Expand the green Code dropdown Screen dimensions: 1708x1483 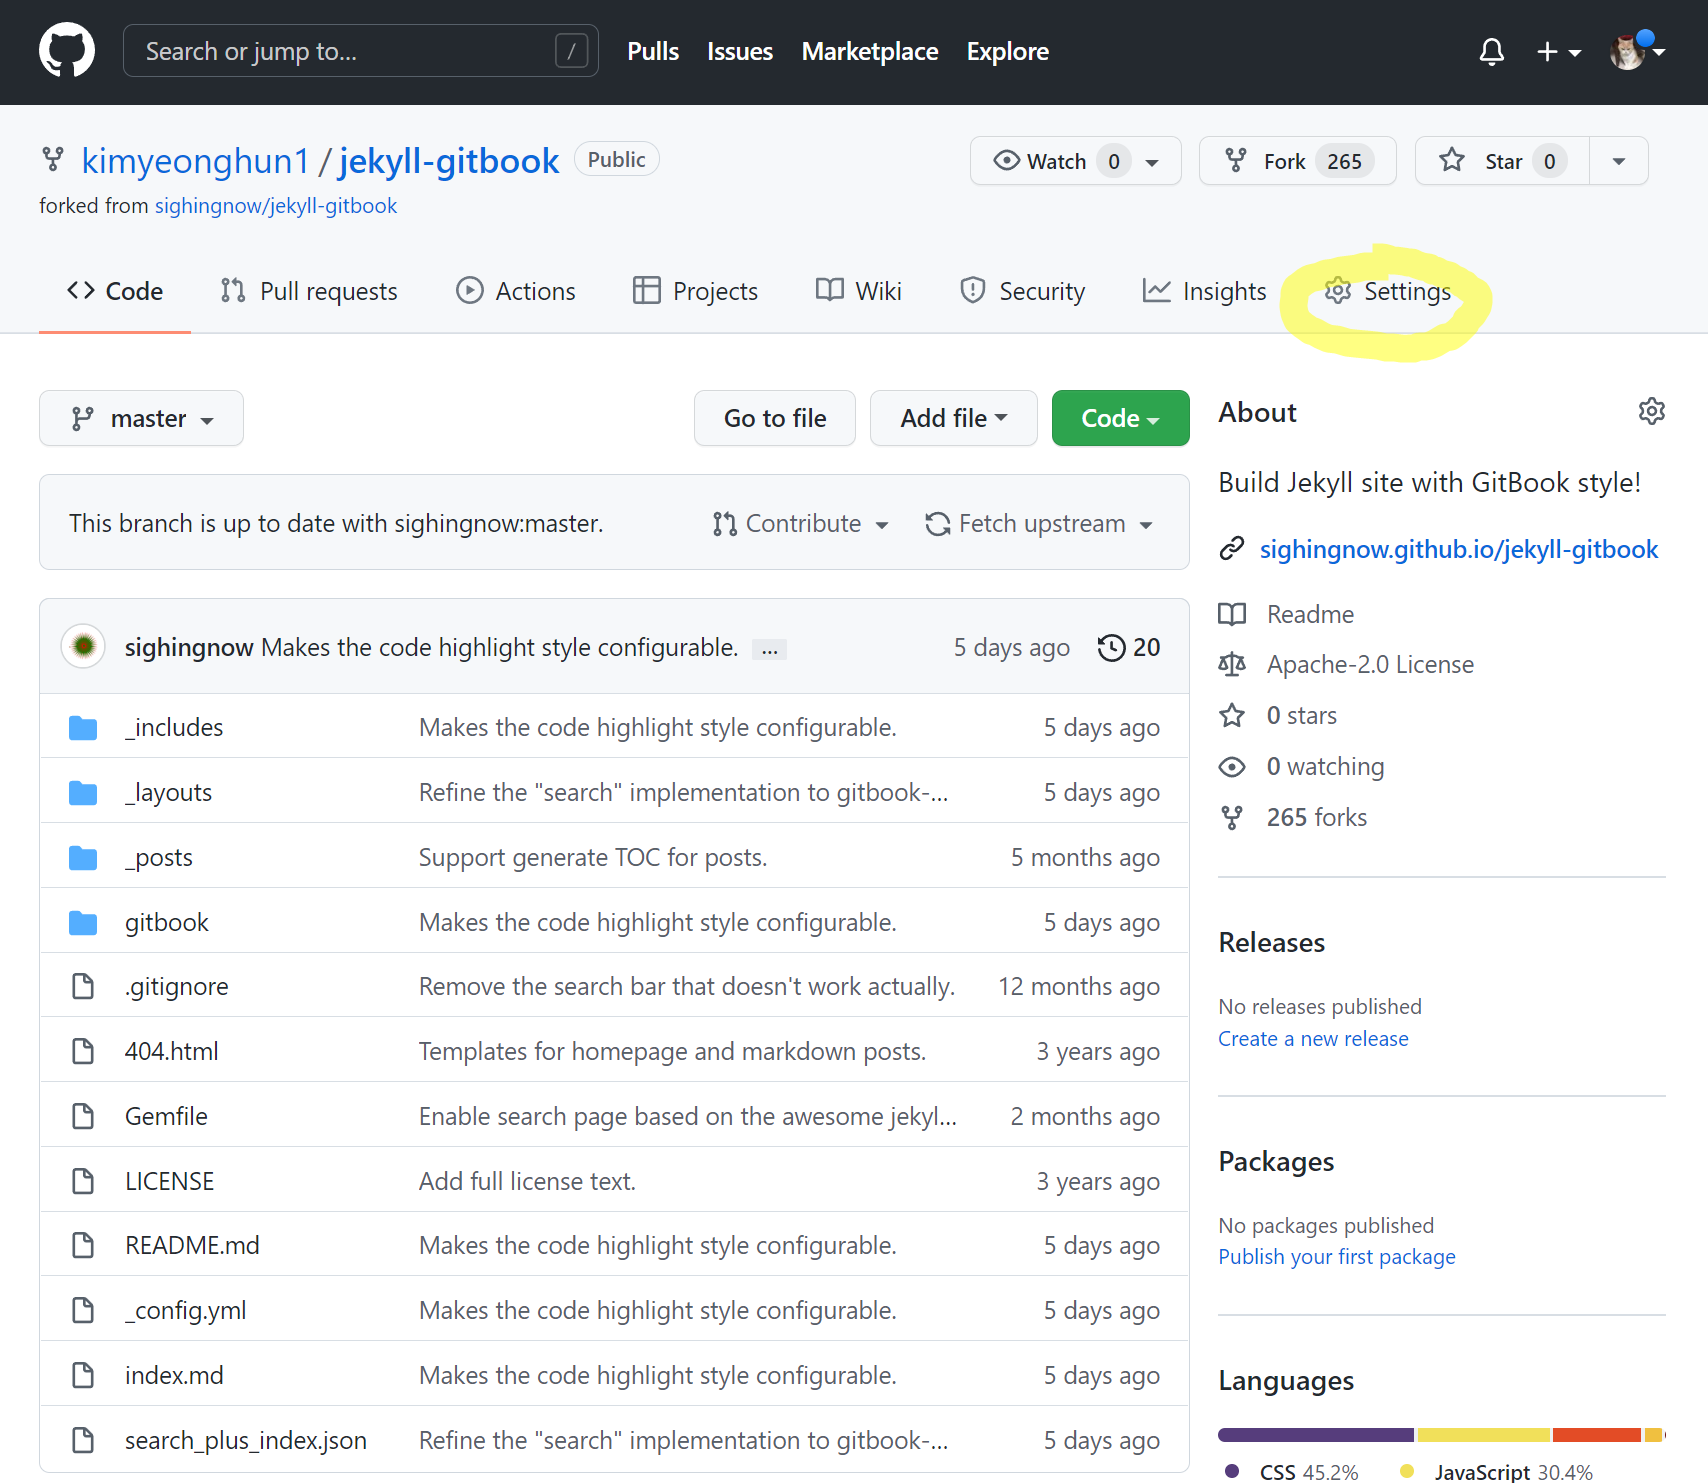[1120, 418]
